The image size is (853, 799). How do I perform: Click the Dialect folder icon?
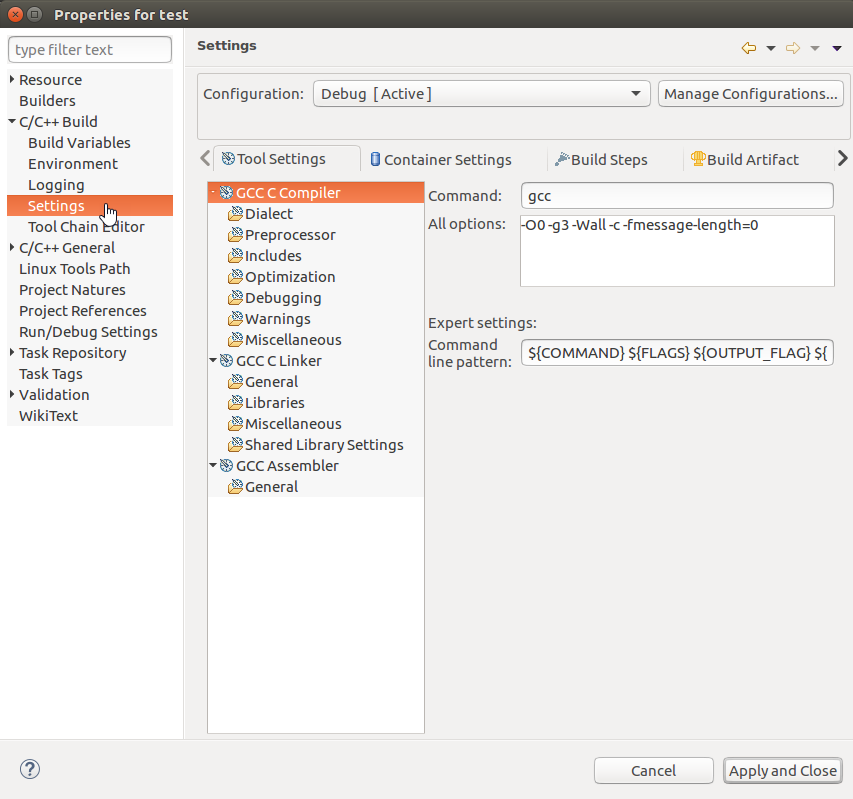pyautogui.click(x=235, y=214)
